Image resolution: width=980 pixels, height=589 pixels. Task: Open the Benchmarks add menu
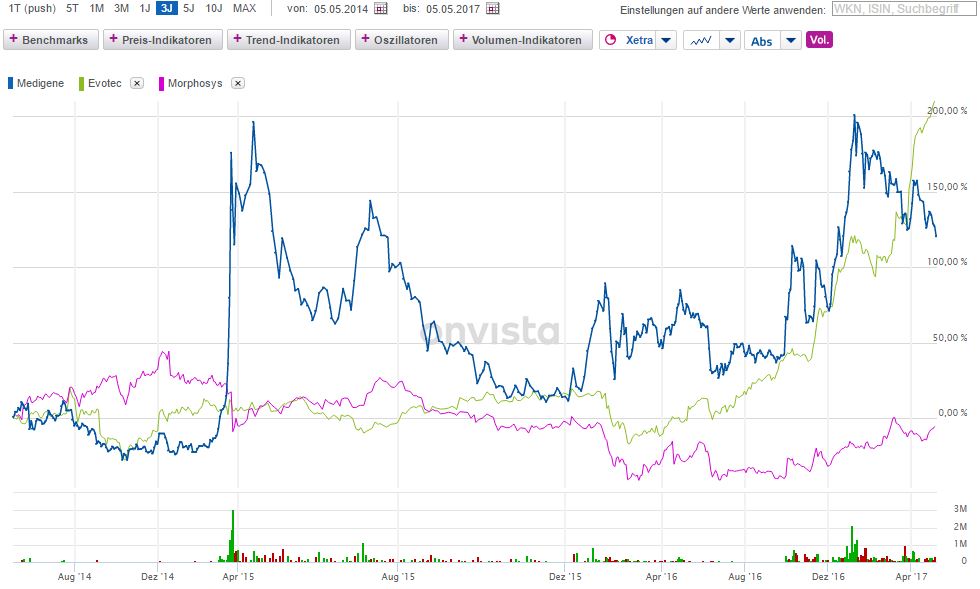(50, 40)
